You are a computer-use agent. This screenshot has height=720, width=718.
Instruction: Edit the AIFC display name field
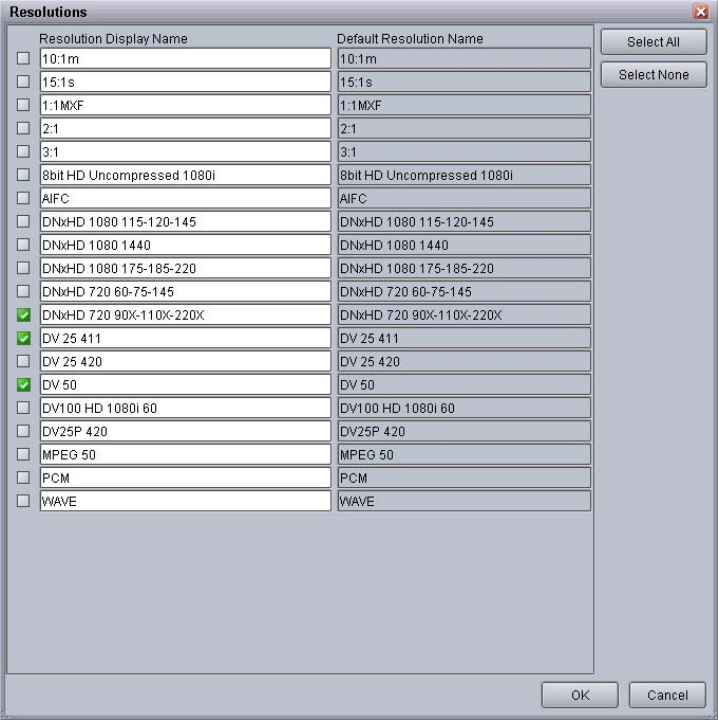185,198
